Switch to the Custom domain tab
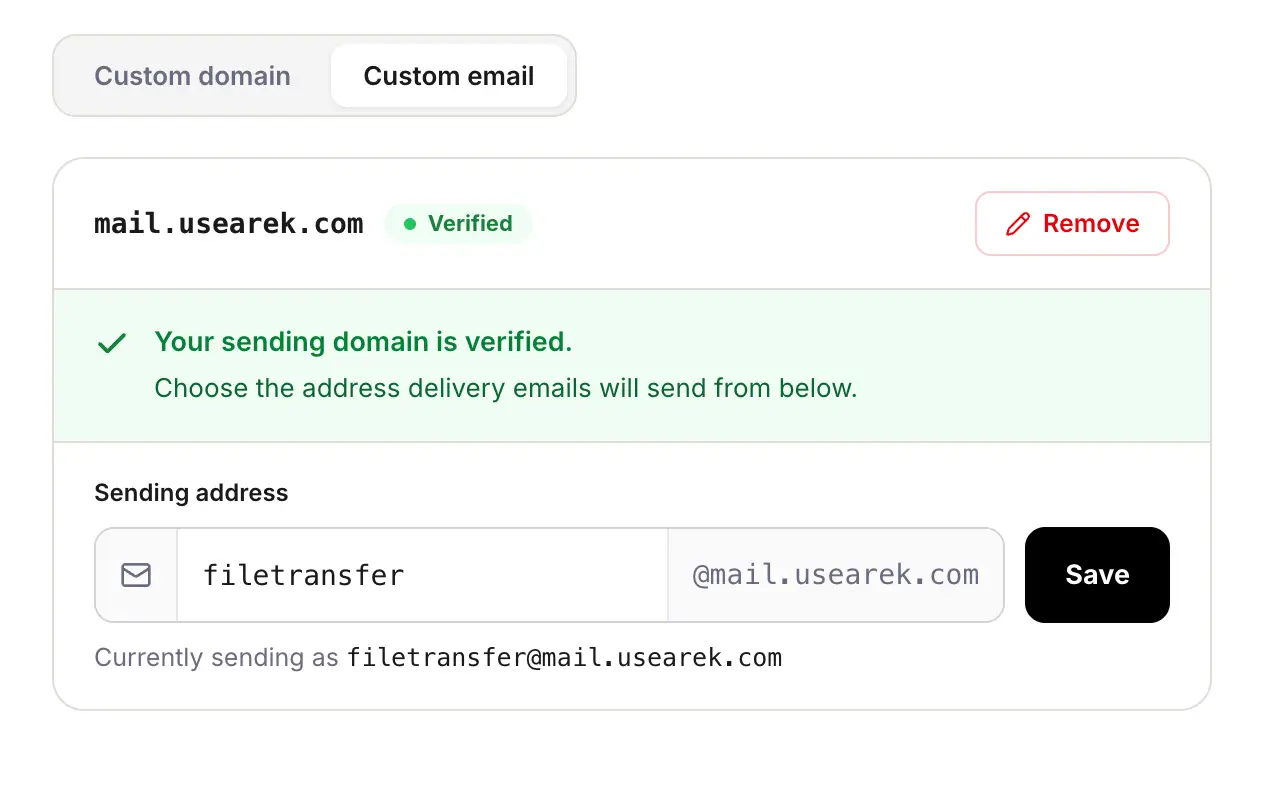 pos(192,76)
